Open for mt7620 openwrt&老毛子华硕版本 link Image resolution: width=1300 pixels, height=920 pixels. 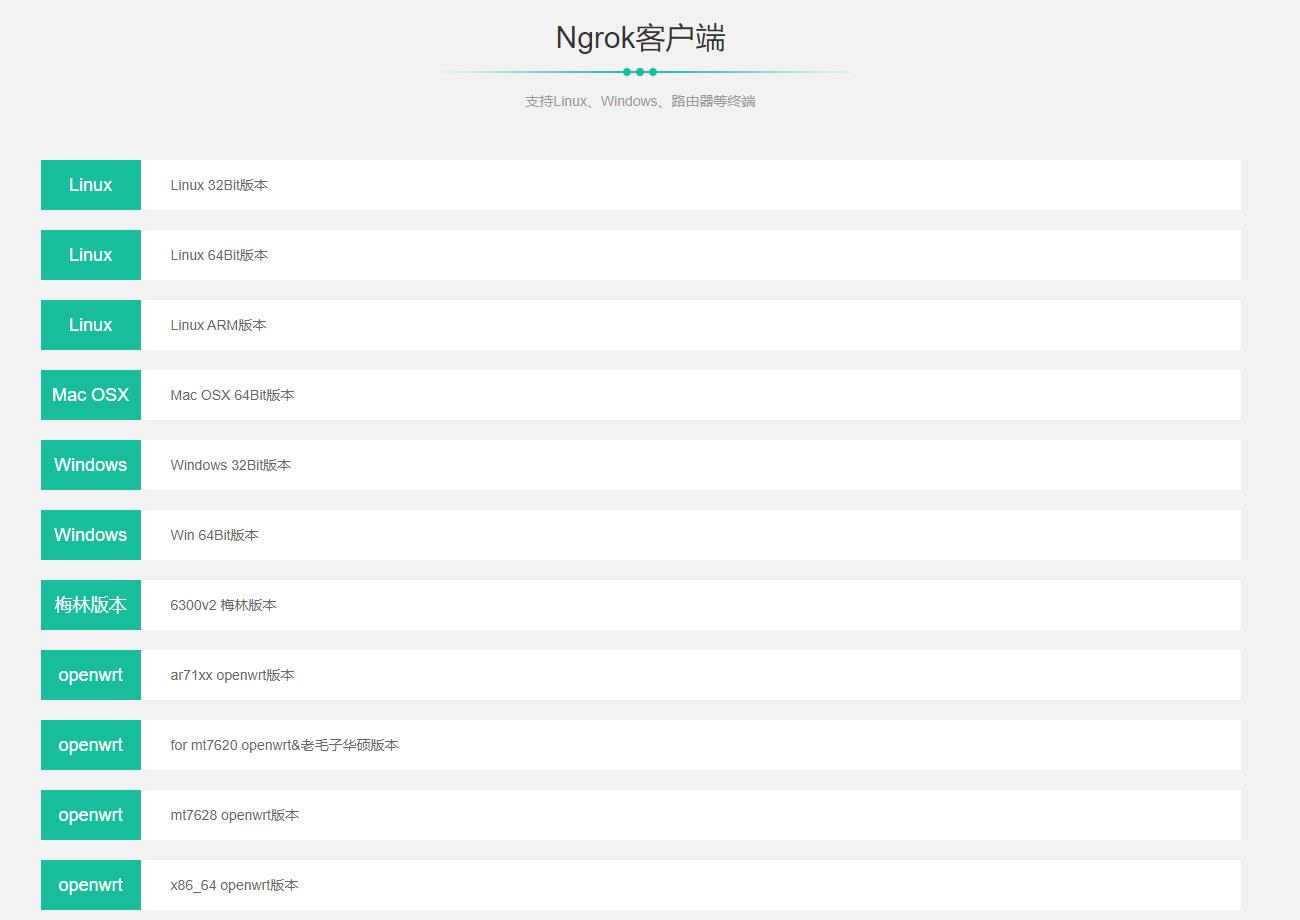[x=284, y=745]
